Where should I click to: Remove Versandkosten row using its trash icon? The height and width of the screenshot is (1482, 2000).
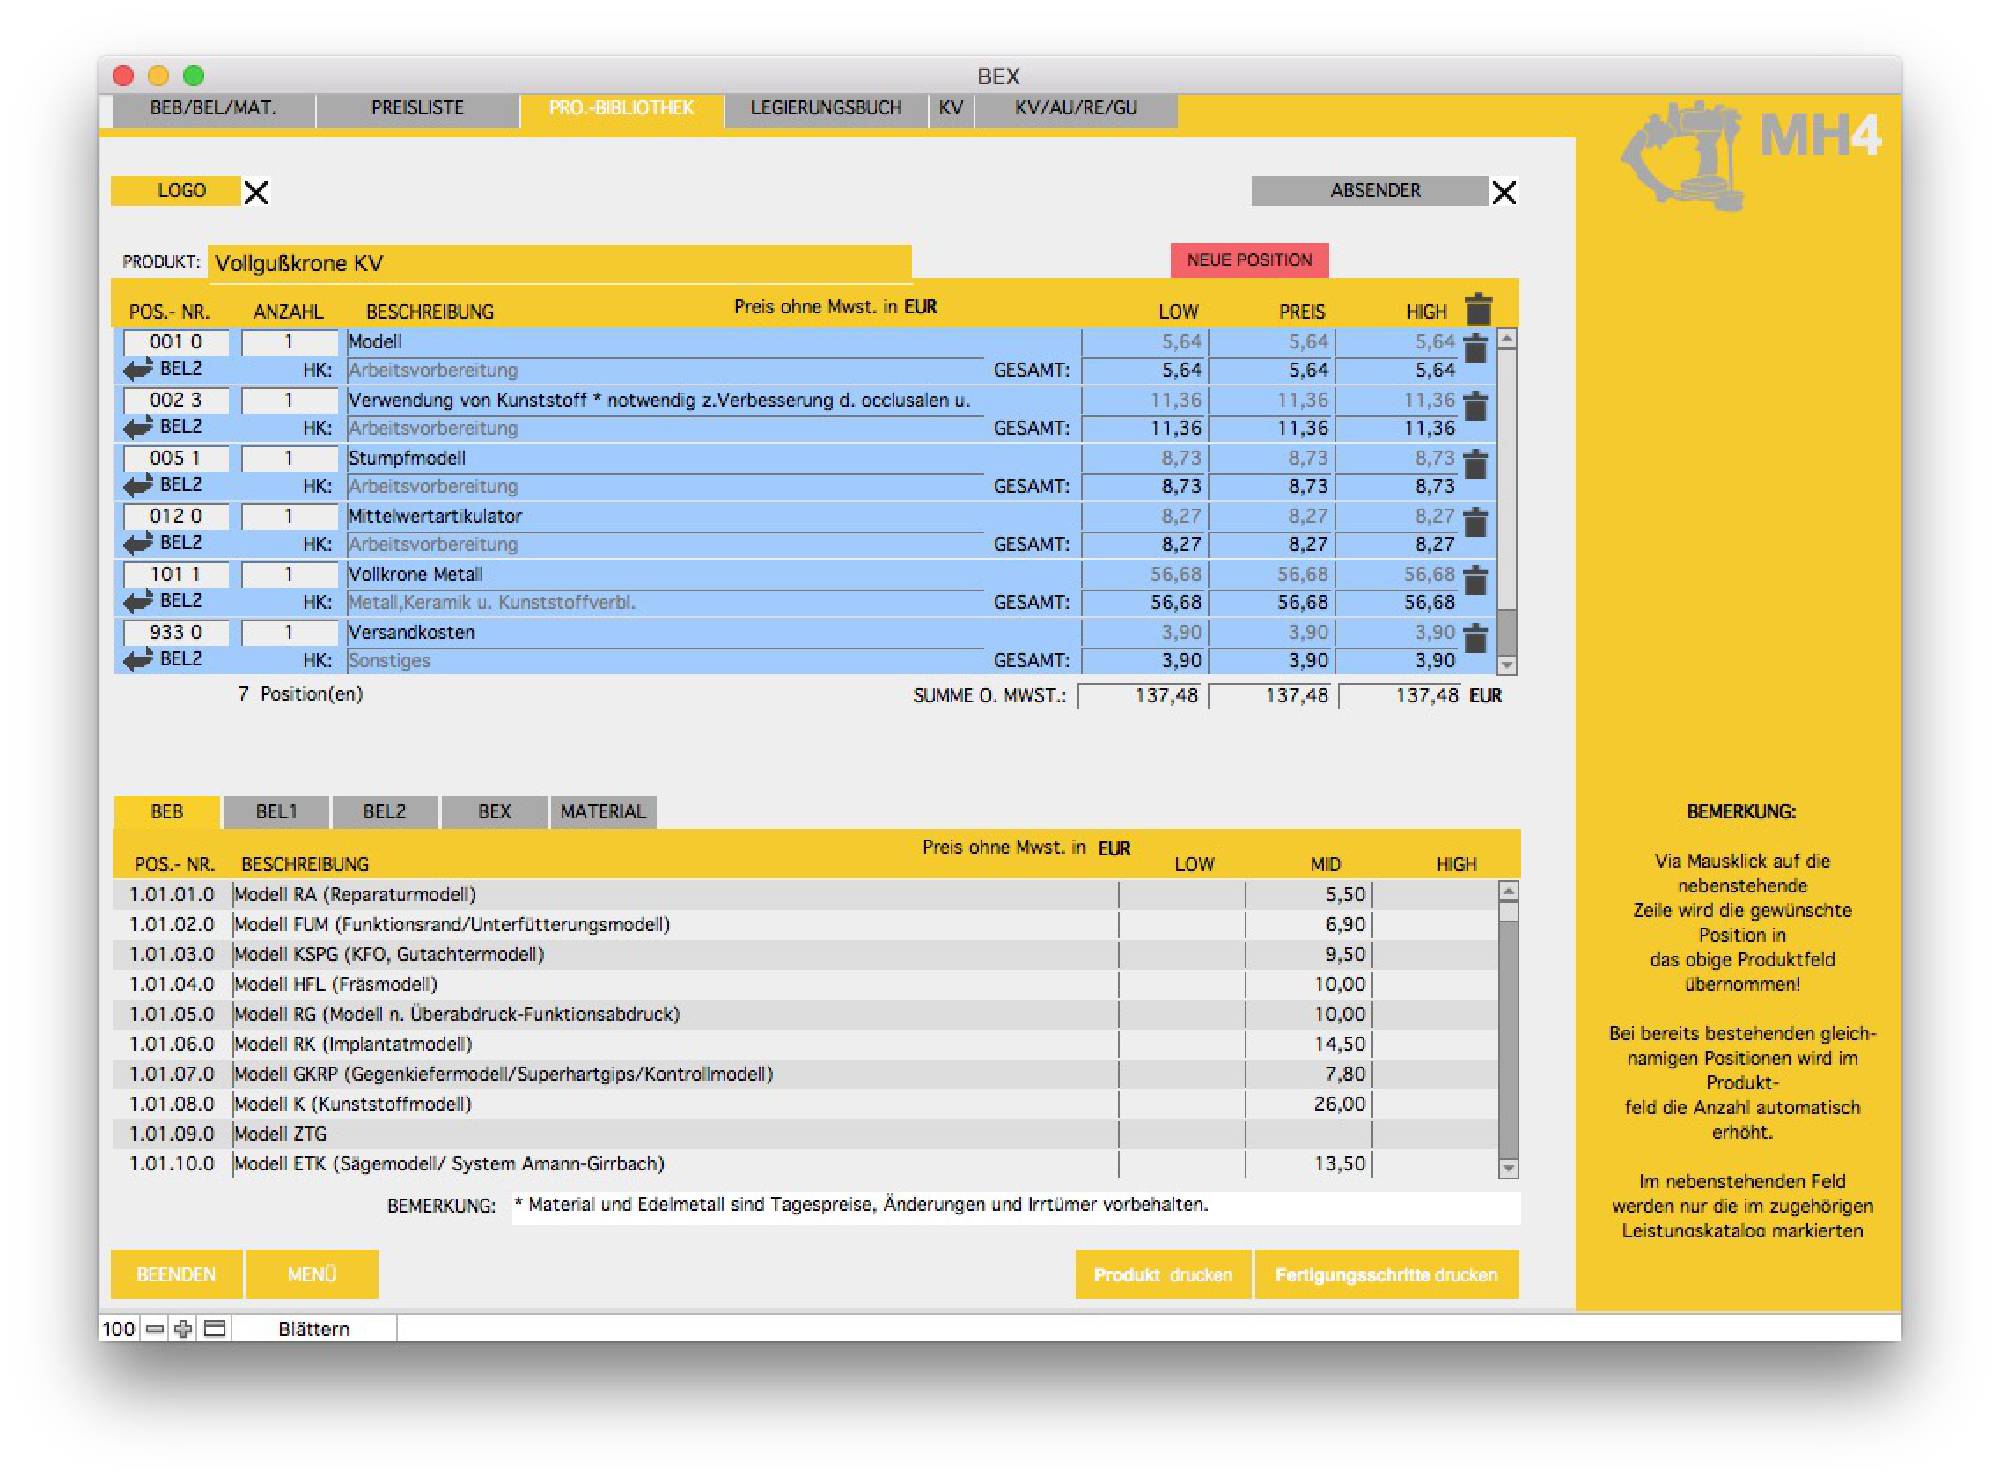click(1475, 639)
